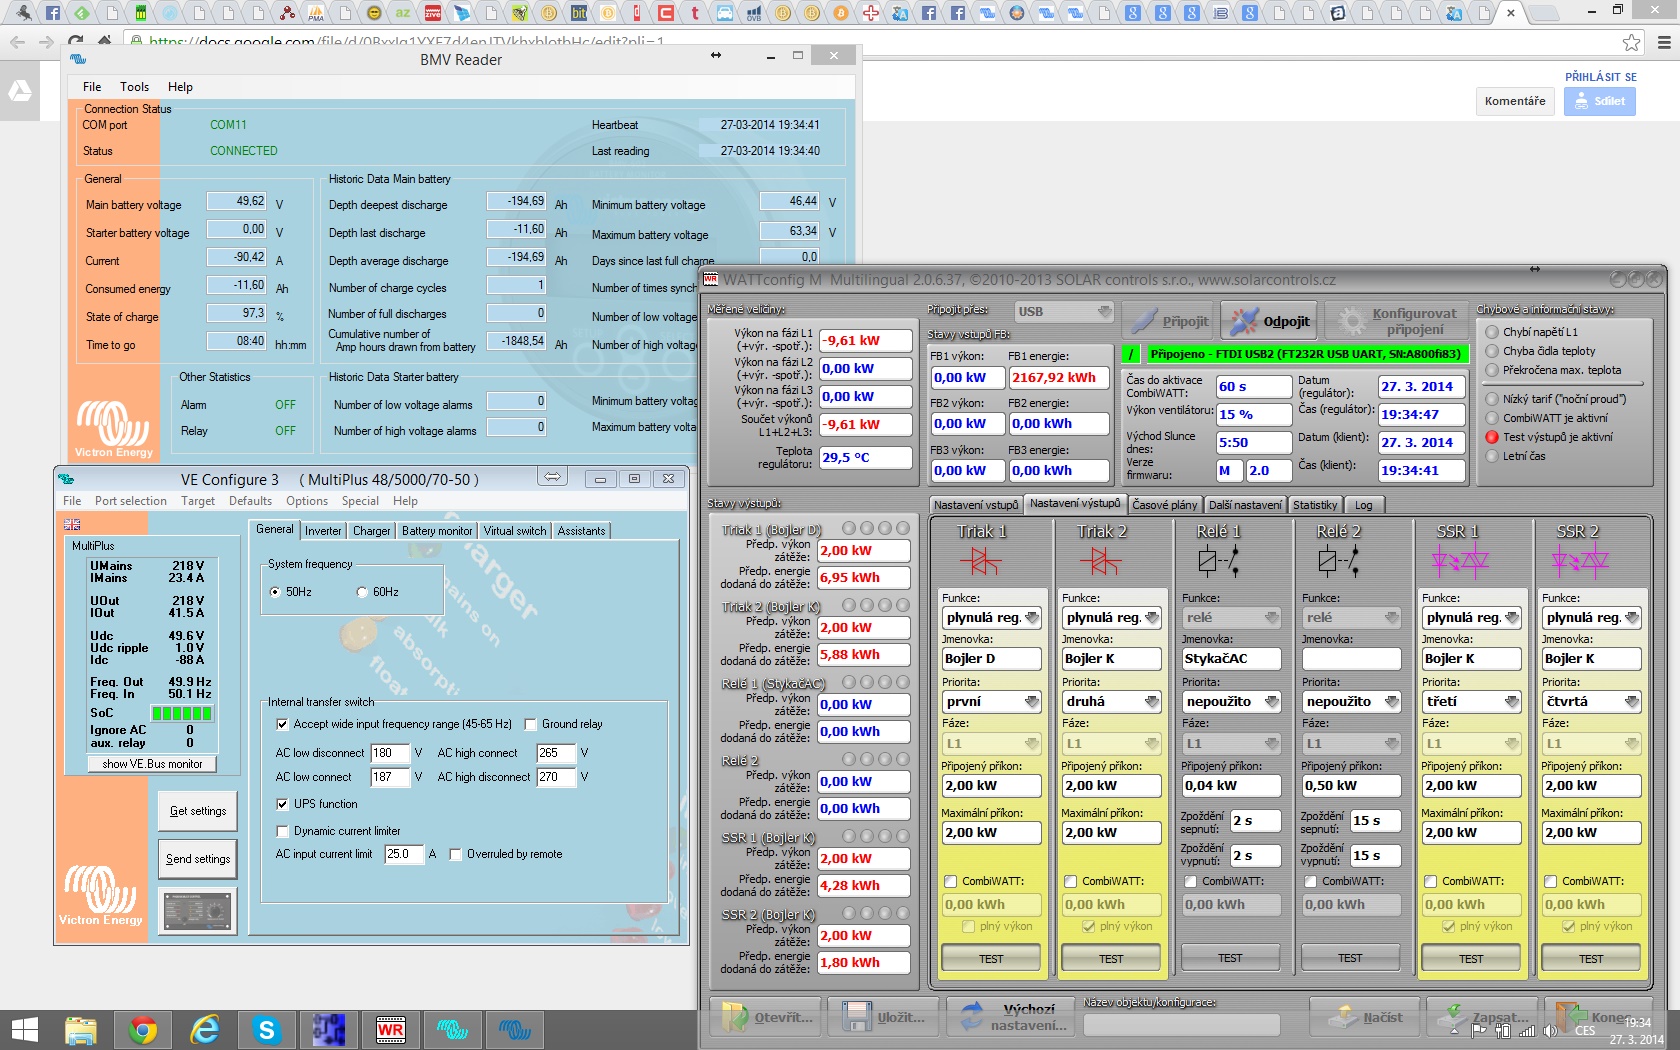Click the Otevřít open-file button
Screen dimensions: 1680x1050
(x=767, y=1017)
